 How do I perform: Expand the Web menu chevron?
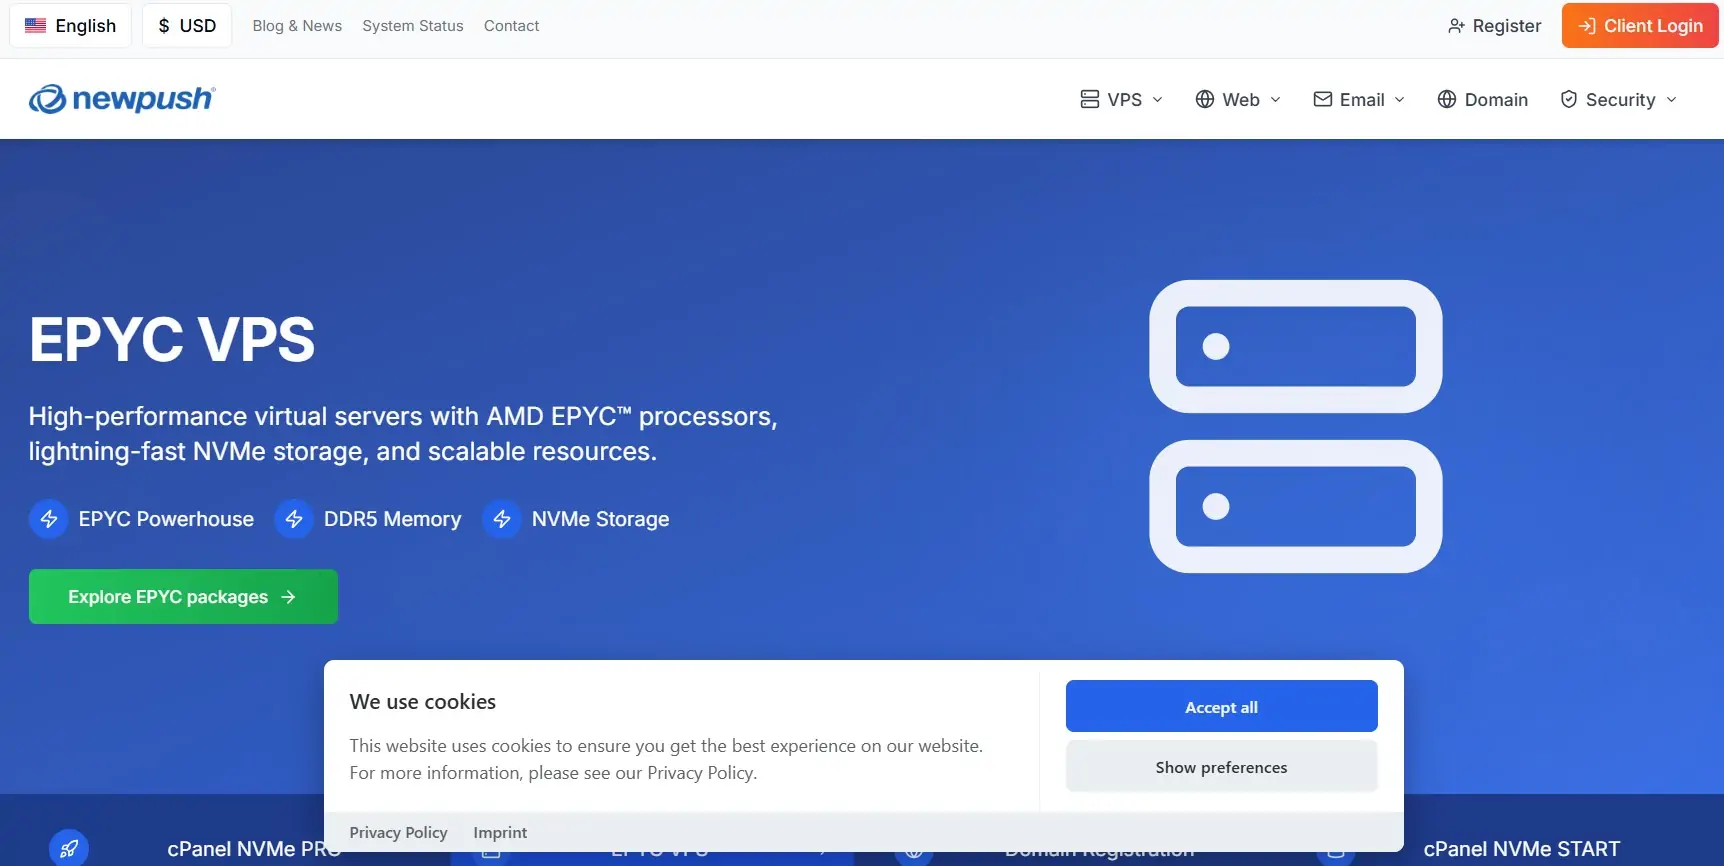(x=1275, y=99)
